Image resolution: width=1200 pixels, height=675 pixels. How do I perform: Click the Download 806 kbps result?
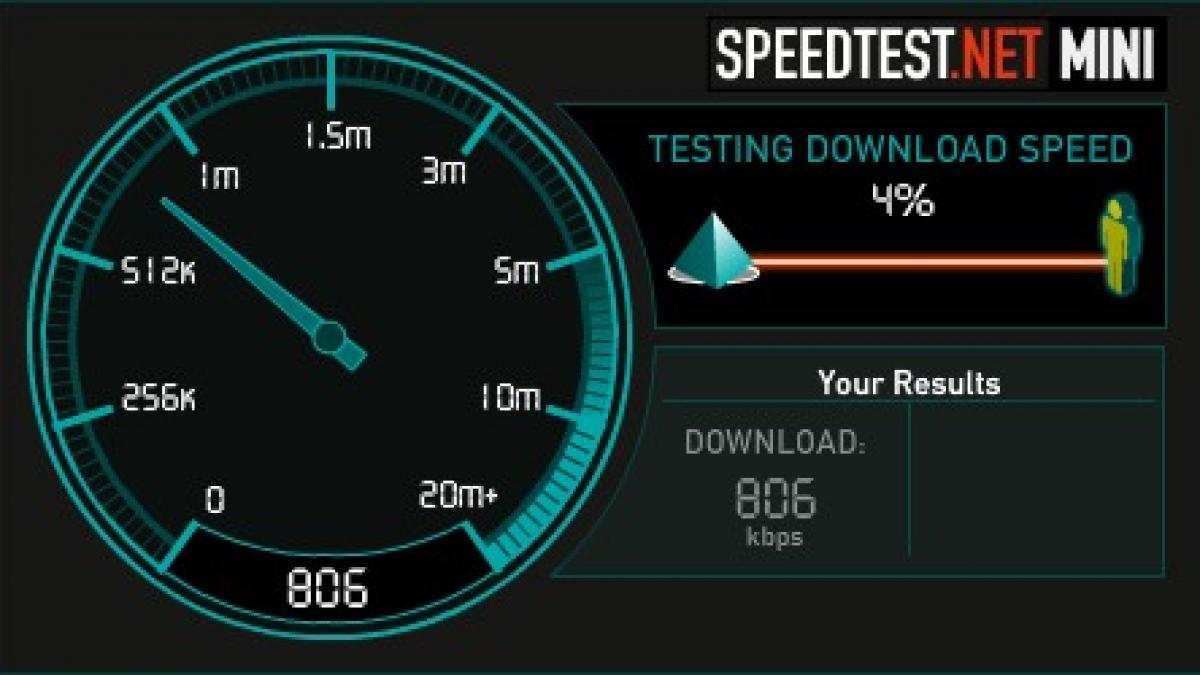[776, 490]
